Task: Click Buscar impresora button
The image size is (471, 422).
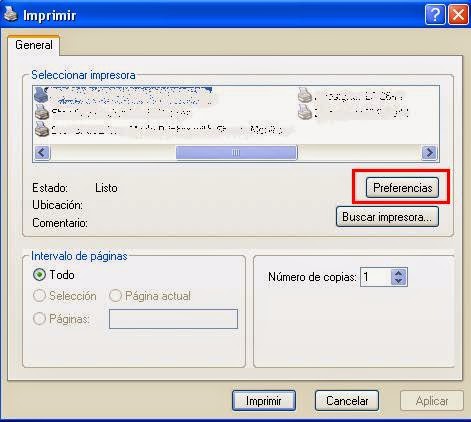Action: pos(387,217)
